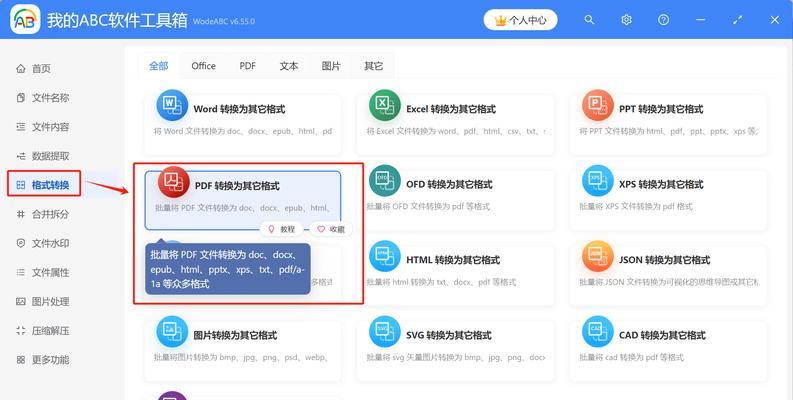Open the CAD to PDF icon
This screenshot has width=793, height=400.
(x=598, y=332)
